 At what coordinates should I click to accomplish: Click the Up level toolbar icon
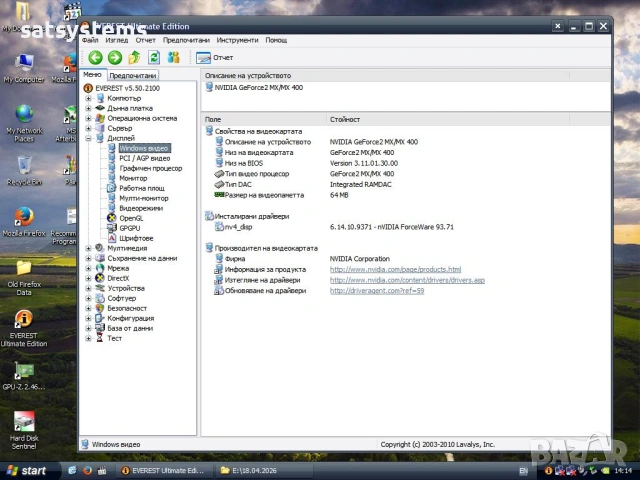pos(134,58)
